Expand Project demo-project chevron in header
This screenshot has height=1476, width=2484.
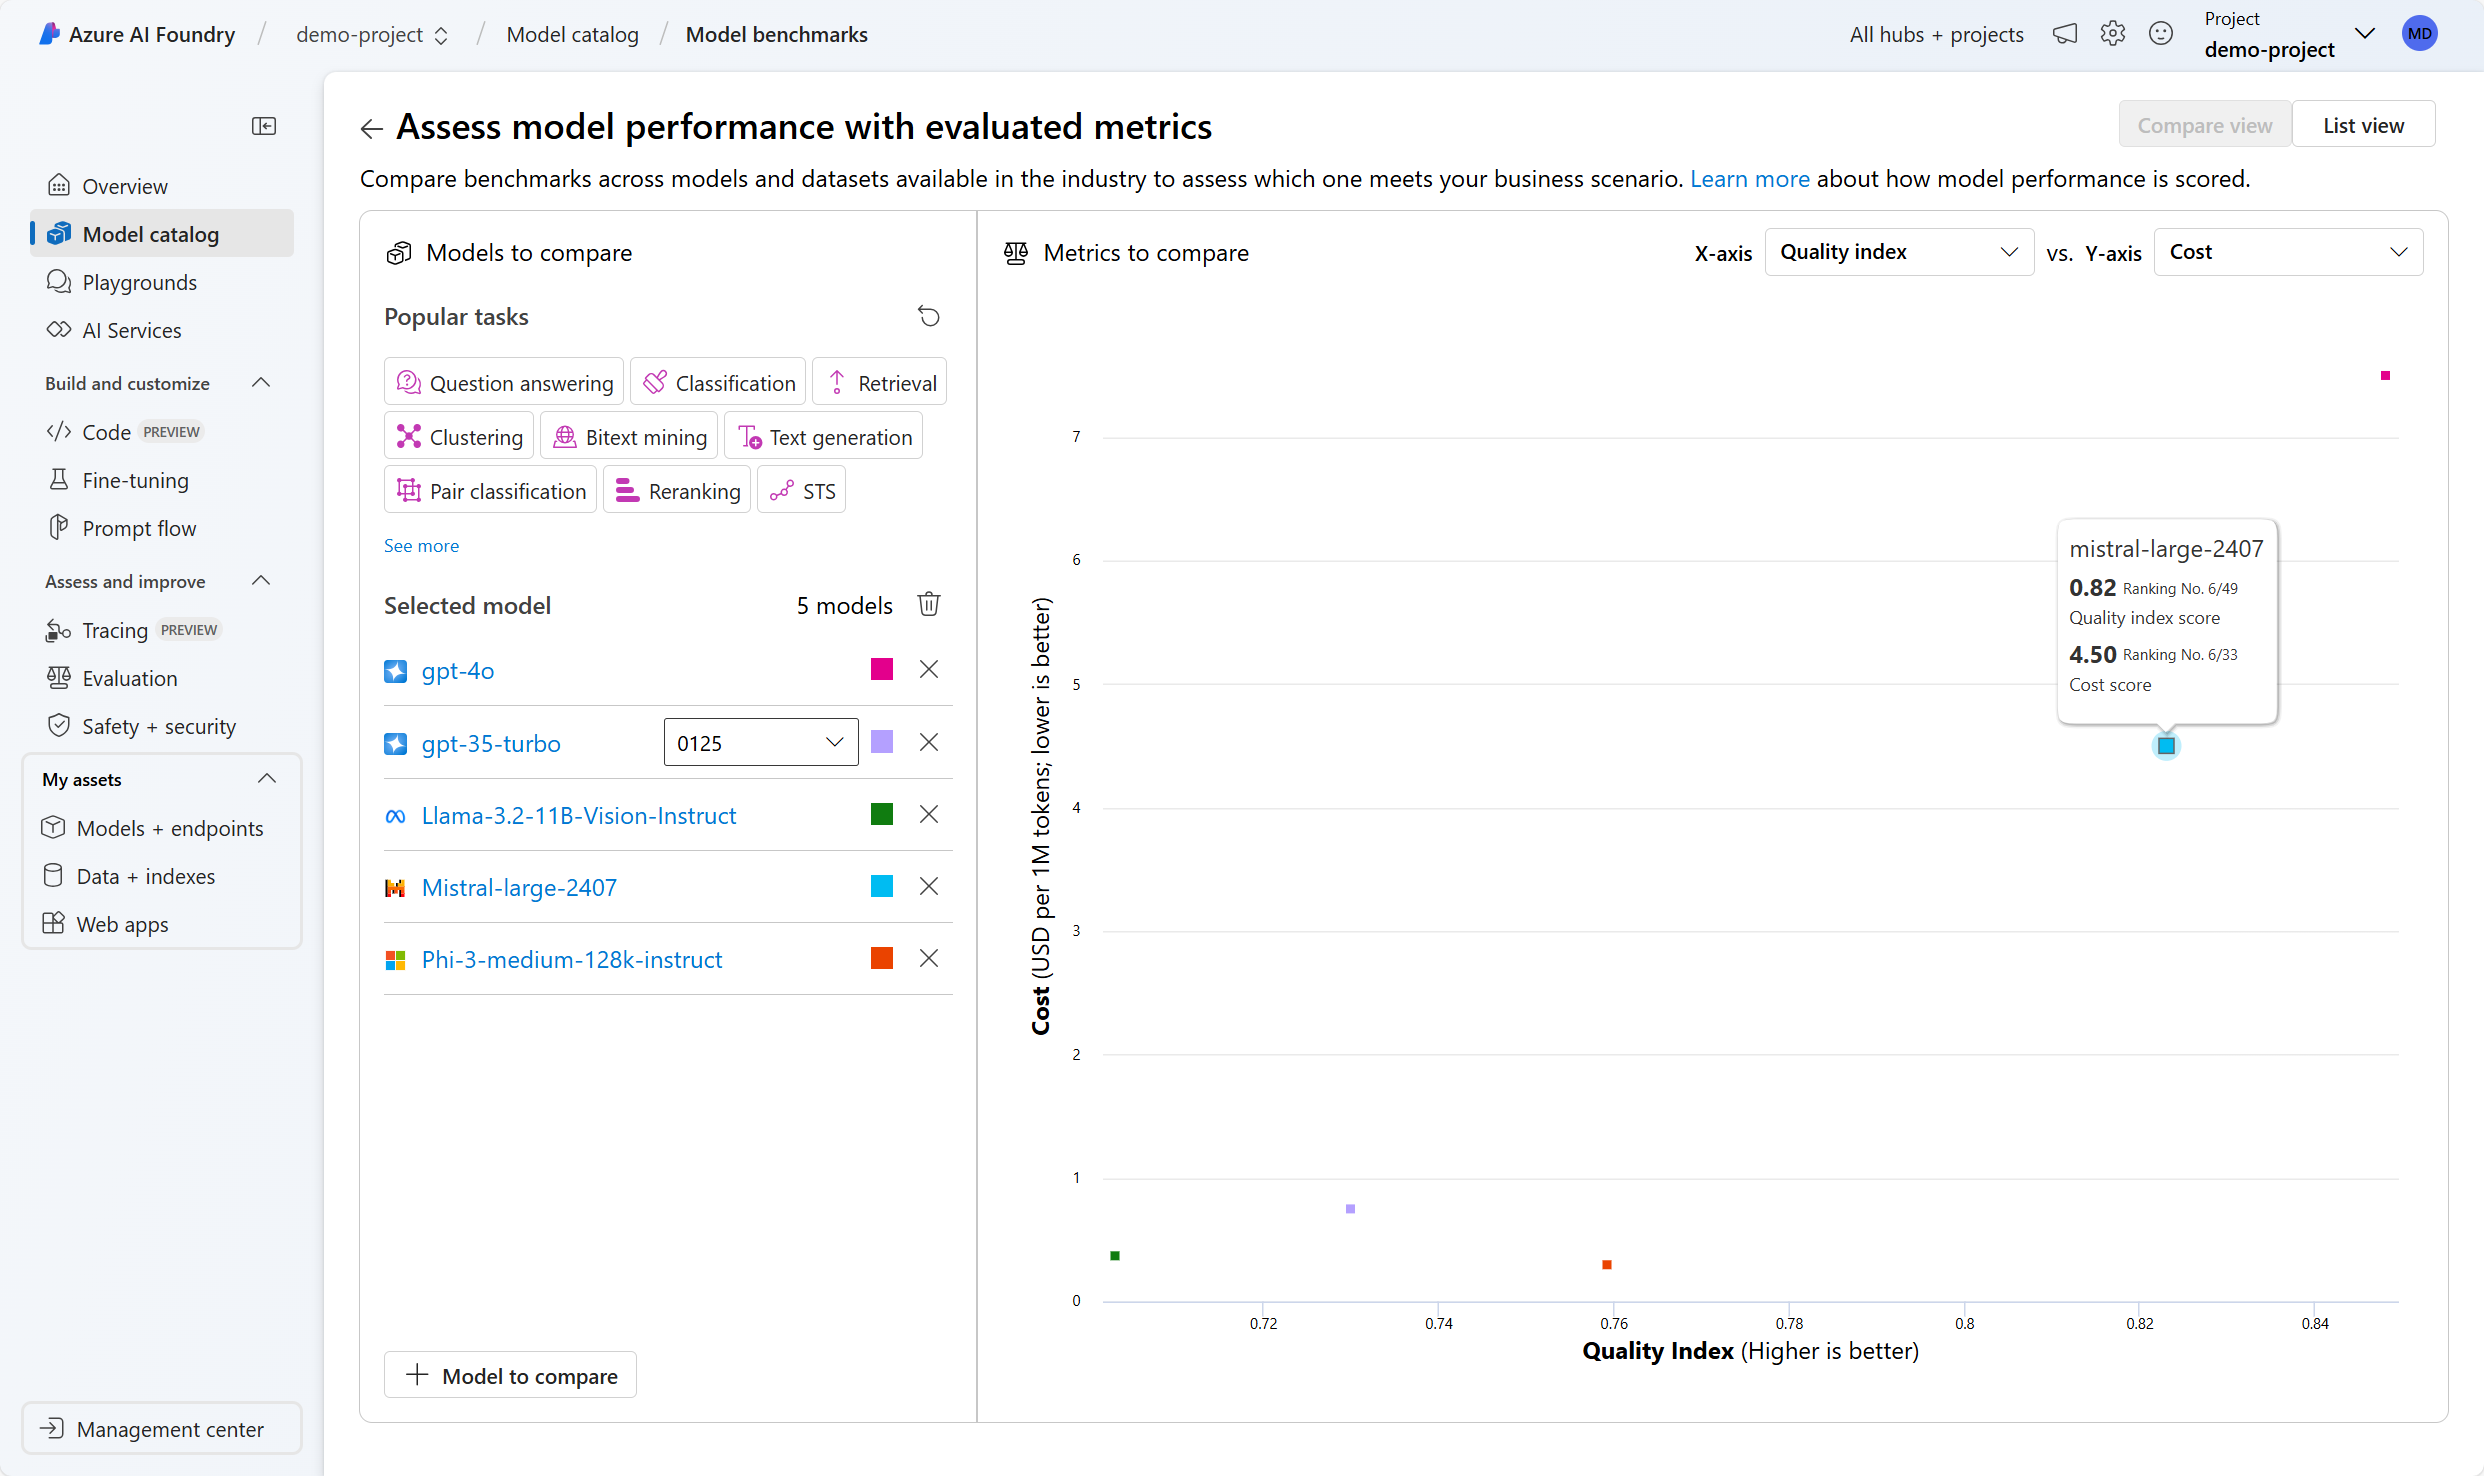2365,34
